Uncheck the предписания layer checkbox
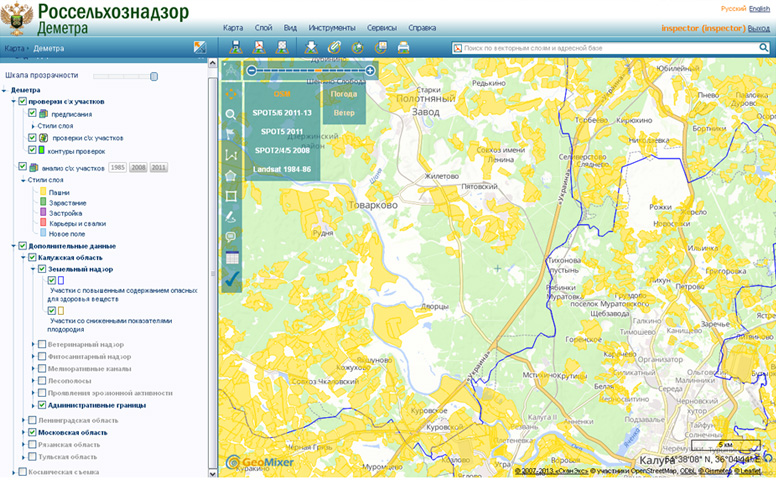Viewport: 776px width, 480px height. pos(32,113)
